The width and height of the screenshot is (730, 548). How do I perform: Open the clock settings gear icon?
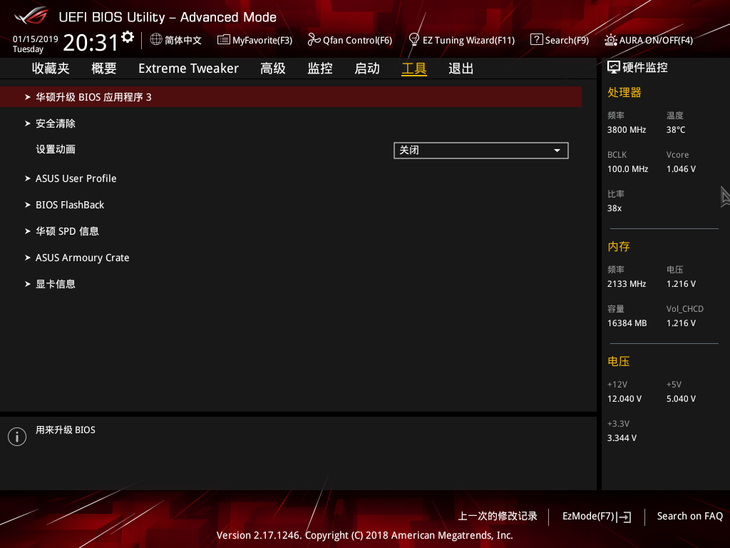click(128, 37)
